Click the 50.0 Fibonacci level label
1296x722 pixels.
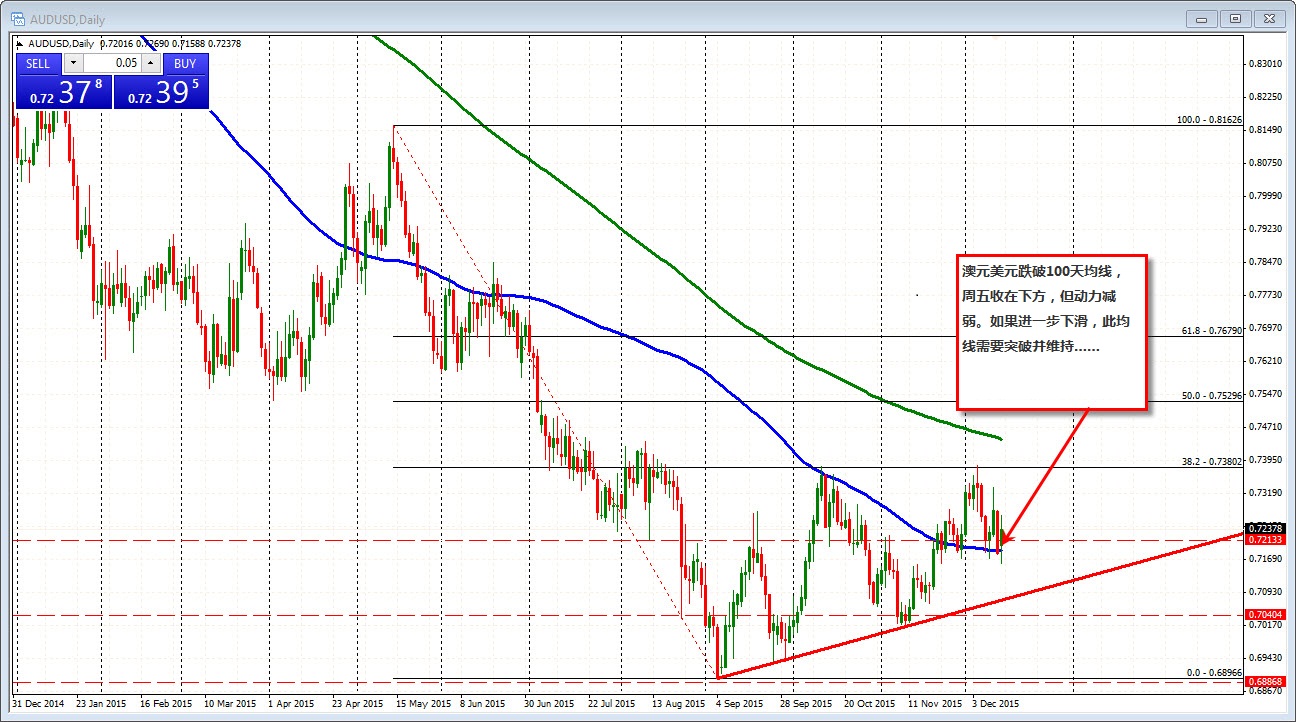point(1212,395)
